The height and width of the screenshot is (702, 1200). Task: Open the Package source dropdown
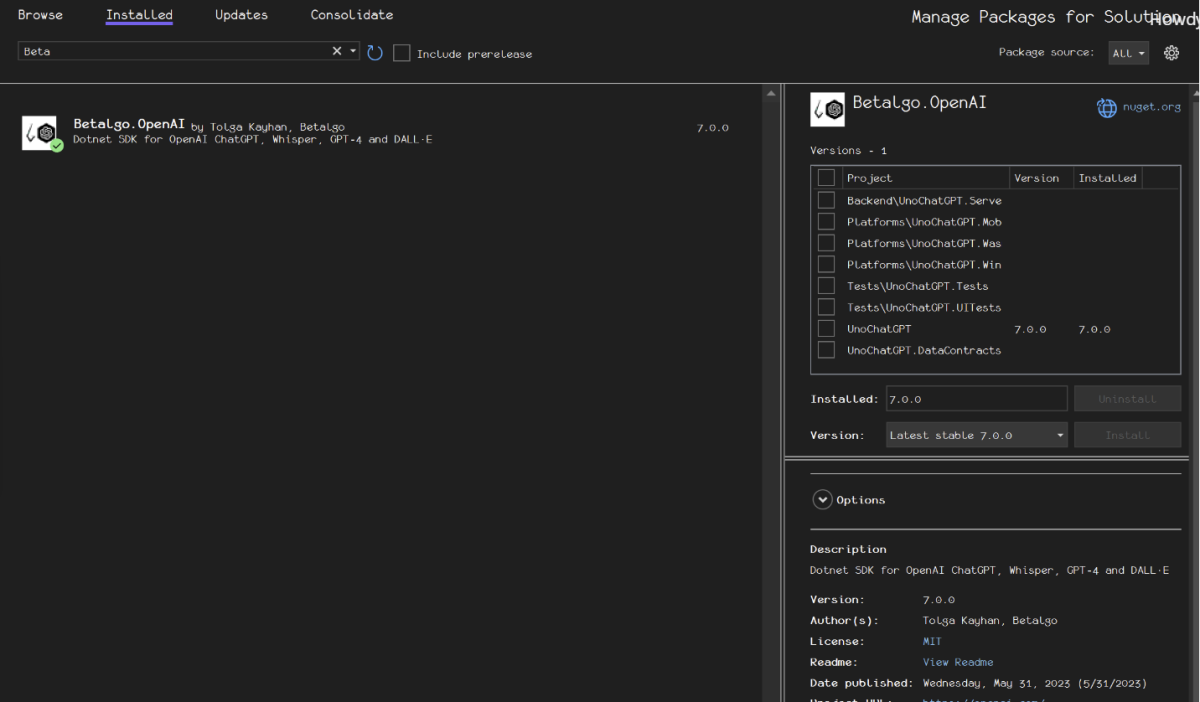point(1128,53)
